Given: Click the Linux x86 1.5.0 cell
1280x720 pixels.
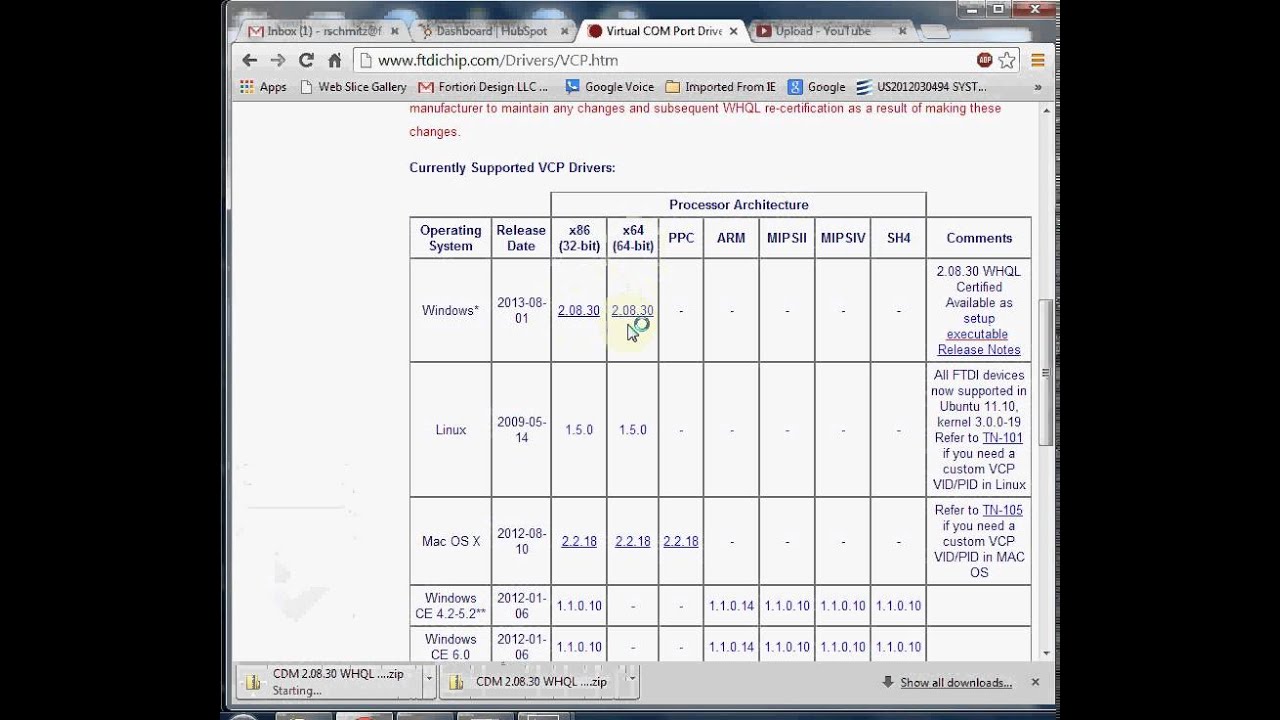Looking at the screenshot, I should coord(579,430).
